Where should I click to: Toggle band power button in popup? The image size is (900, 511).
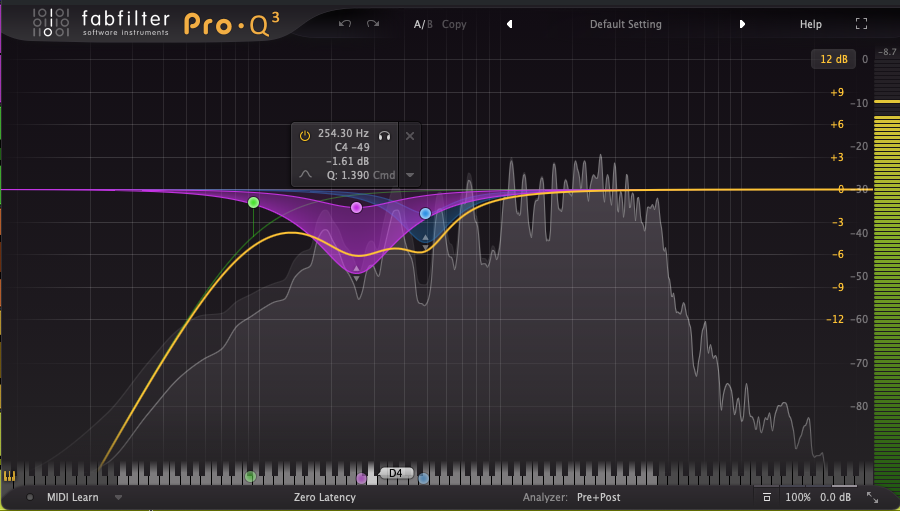305,136
